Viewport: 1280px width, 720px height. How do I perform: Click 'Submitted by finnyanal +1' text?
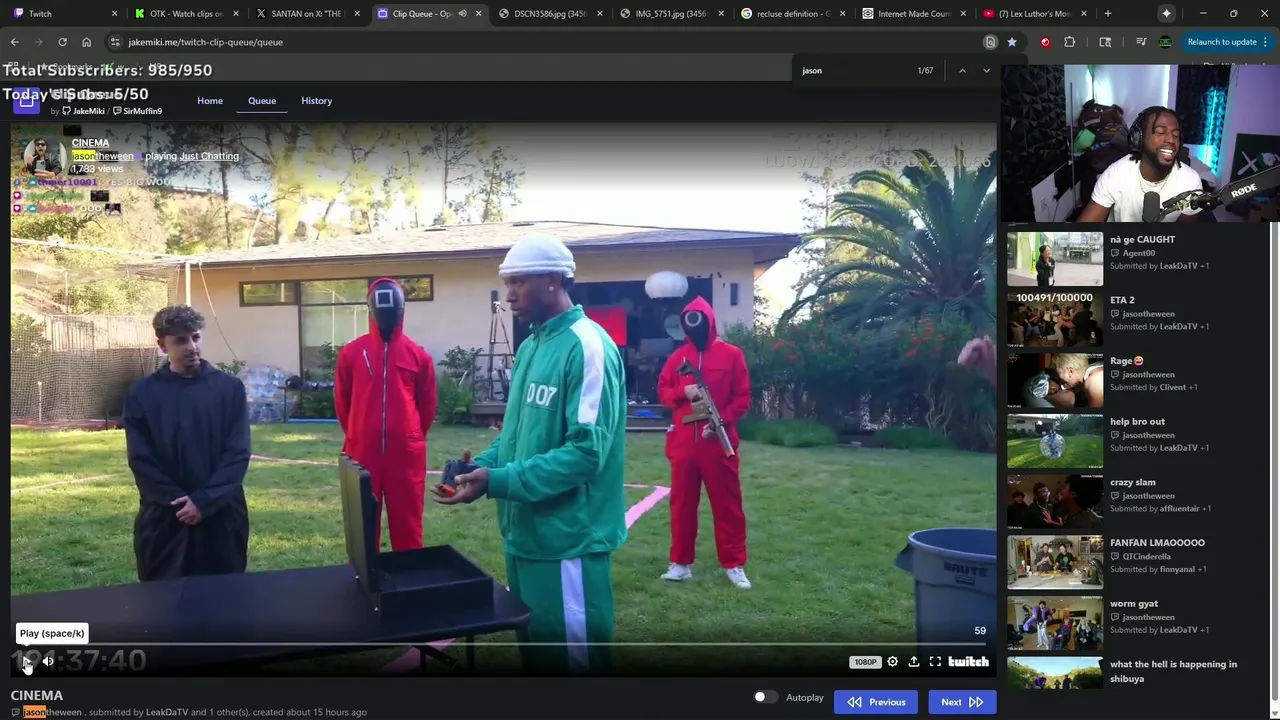[1158, 569]
